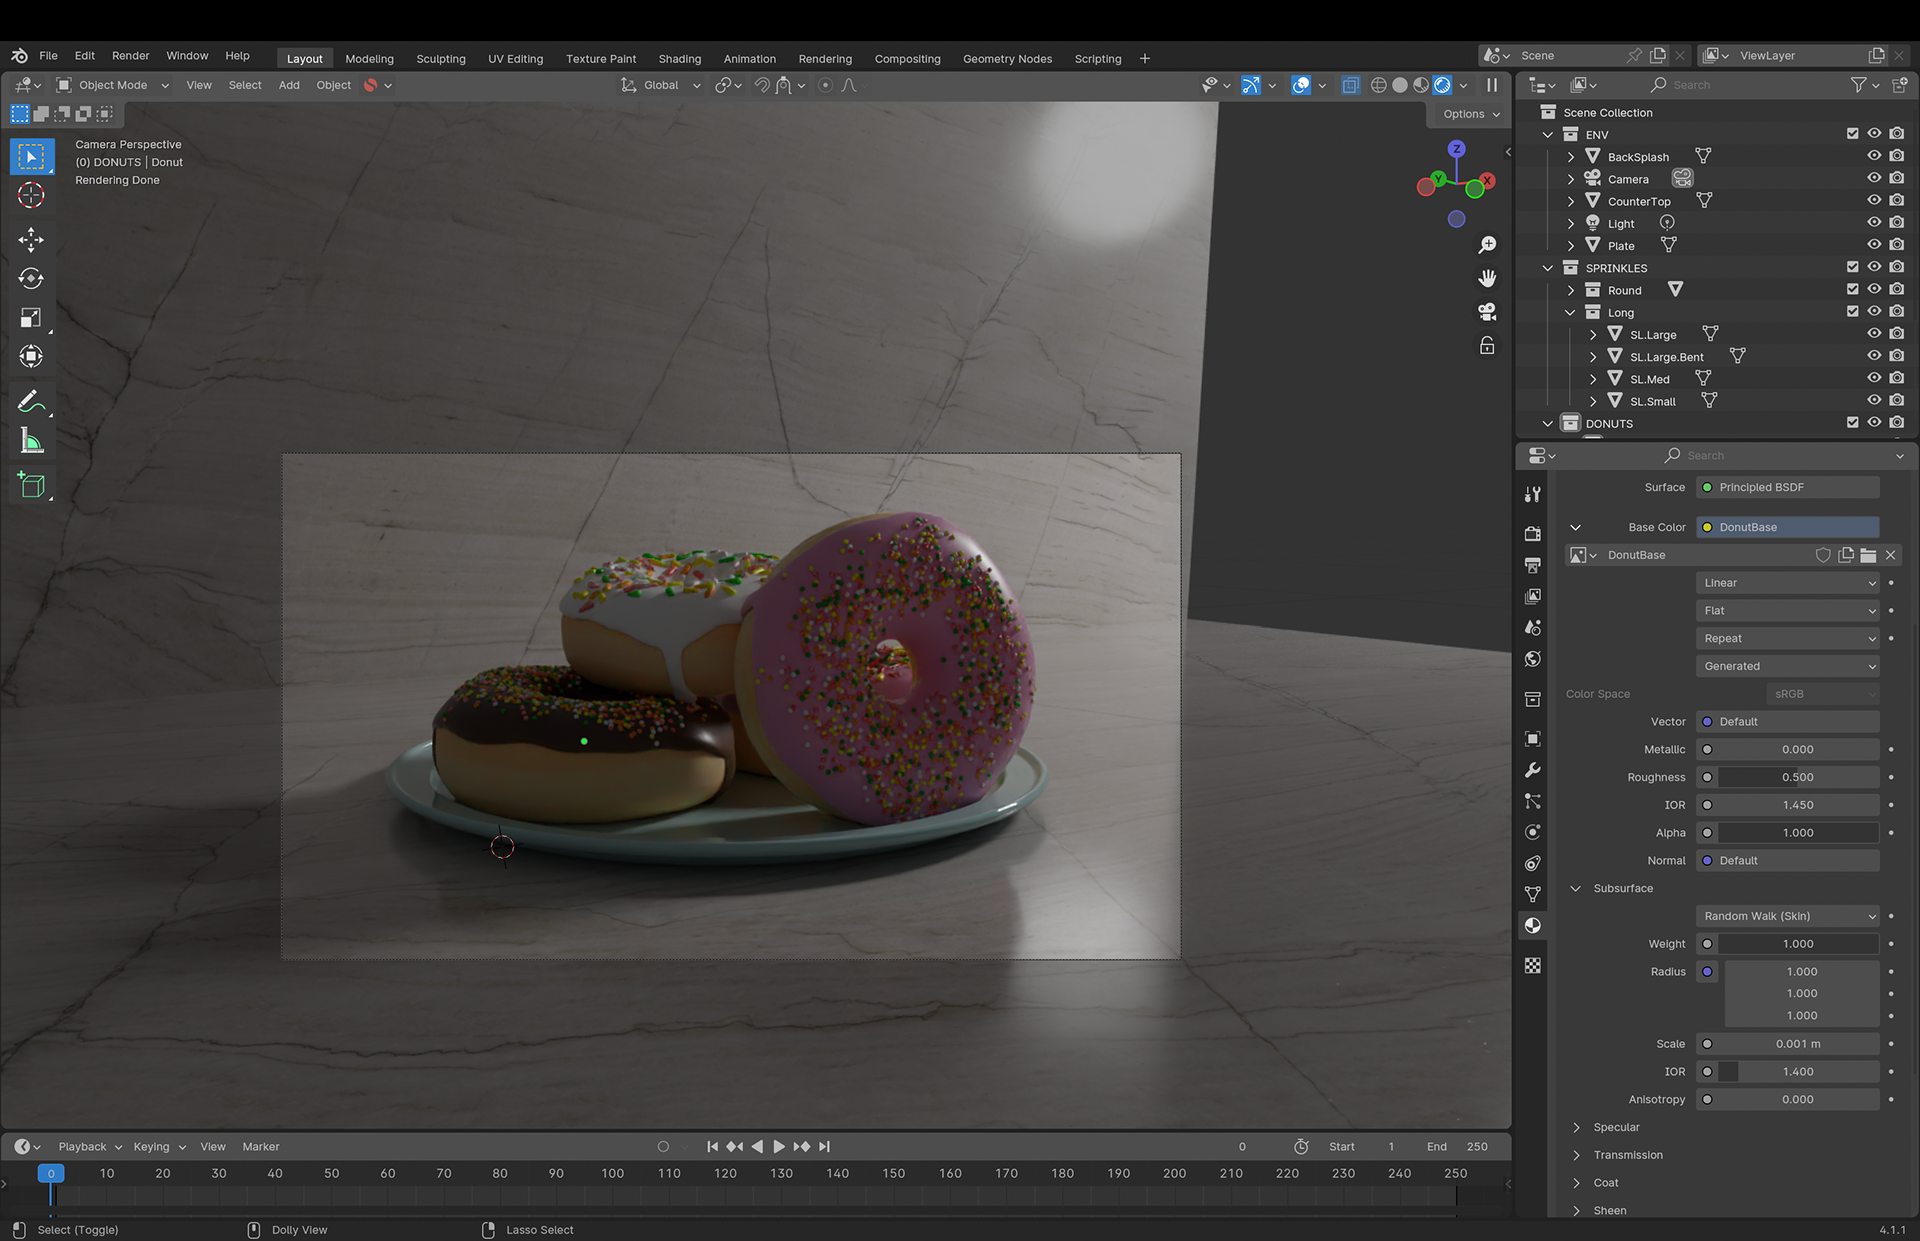Choose the Add Cube tool
The width and height of the screenshot is (1920, 1241).
coord(31,486)
